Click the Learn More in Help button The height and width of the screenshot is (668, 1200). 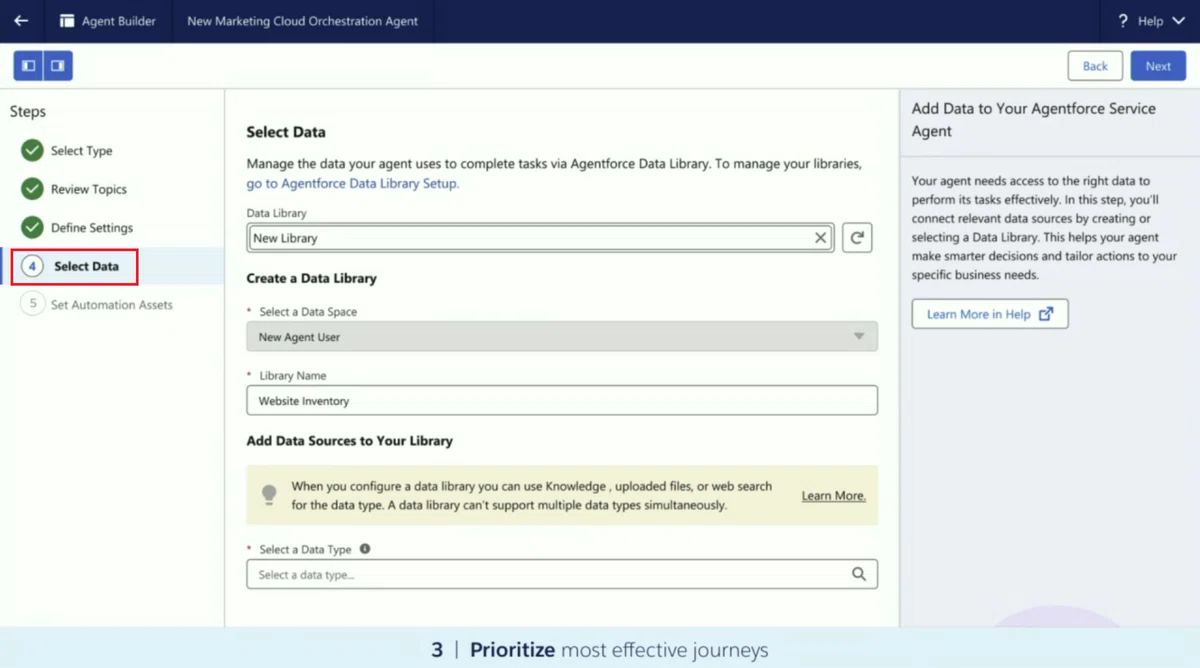coord(990,314)
